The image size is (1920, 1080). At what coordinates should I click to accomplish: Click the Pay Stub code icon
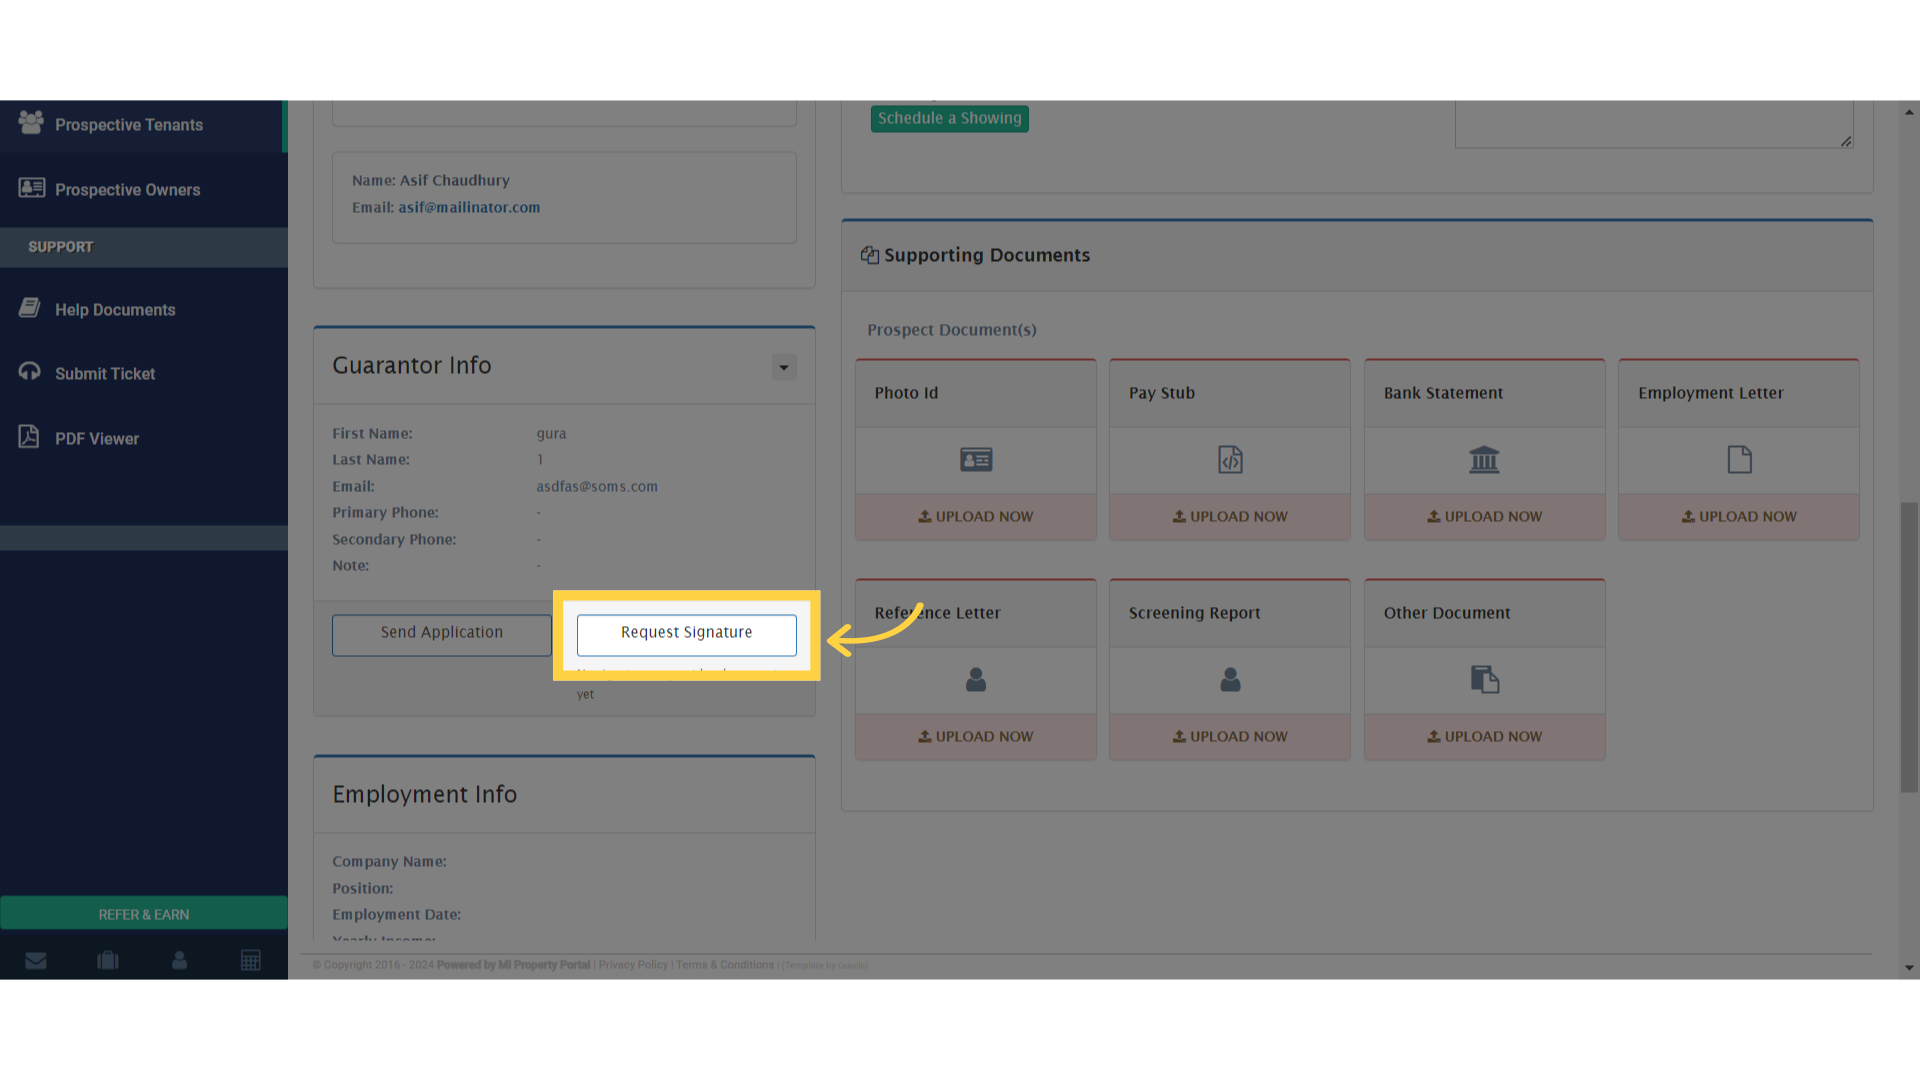pos(1229,460)
